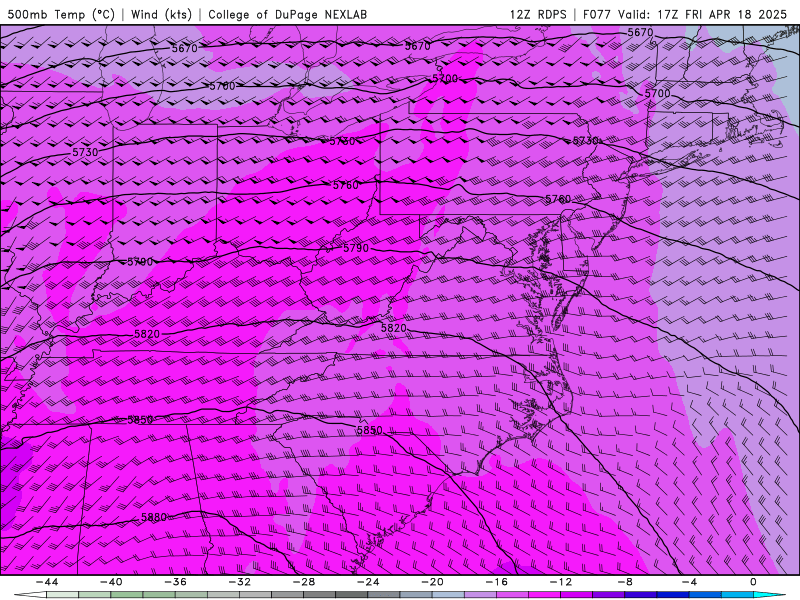Image resolution: width=800 pixels, height=600 pixels.
Task: Click the '12Z RDPS' model run label
Action: tap(538, 14)
